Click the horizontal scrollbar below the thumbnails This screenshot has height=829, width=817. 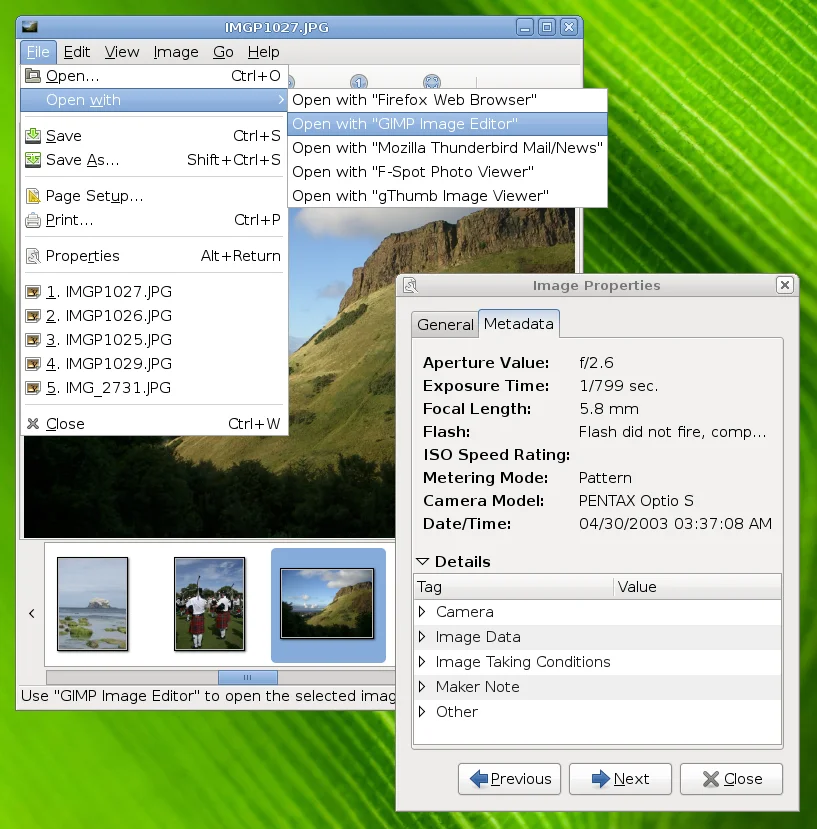pos(247,677)
